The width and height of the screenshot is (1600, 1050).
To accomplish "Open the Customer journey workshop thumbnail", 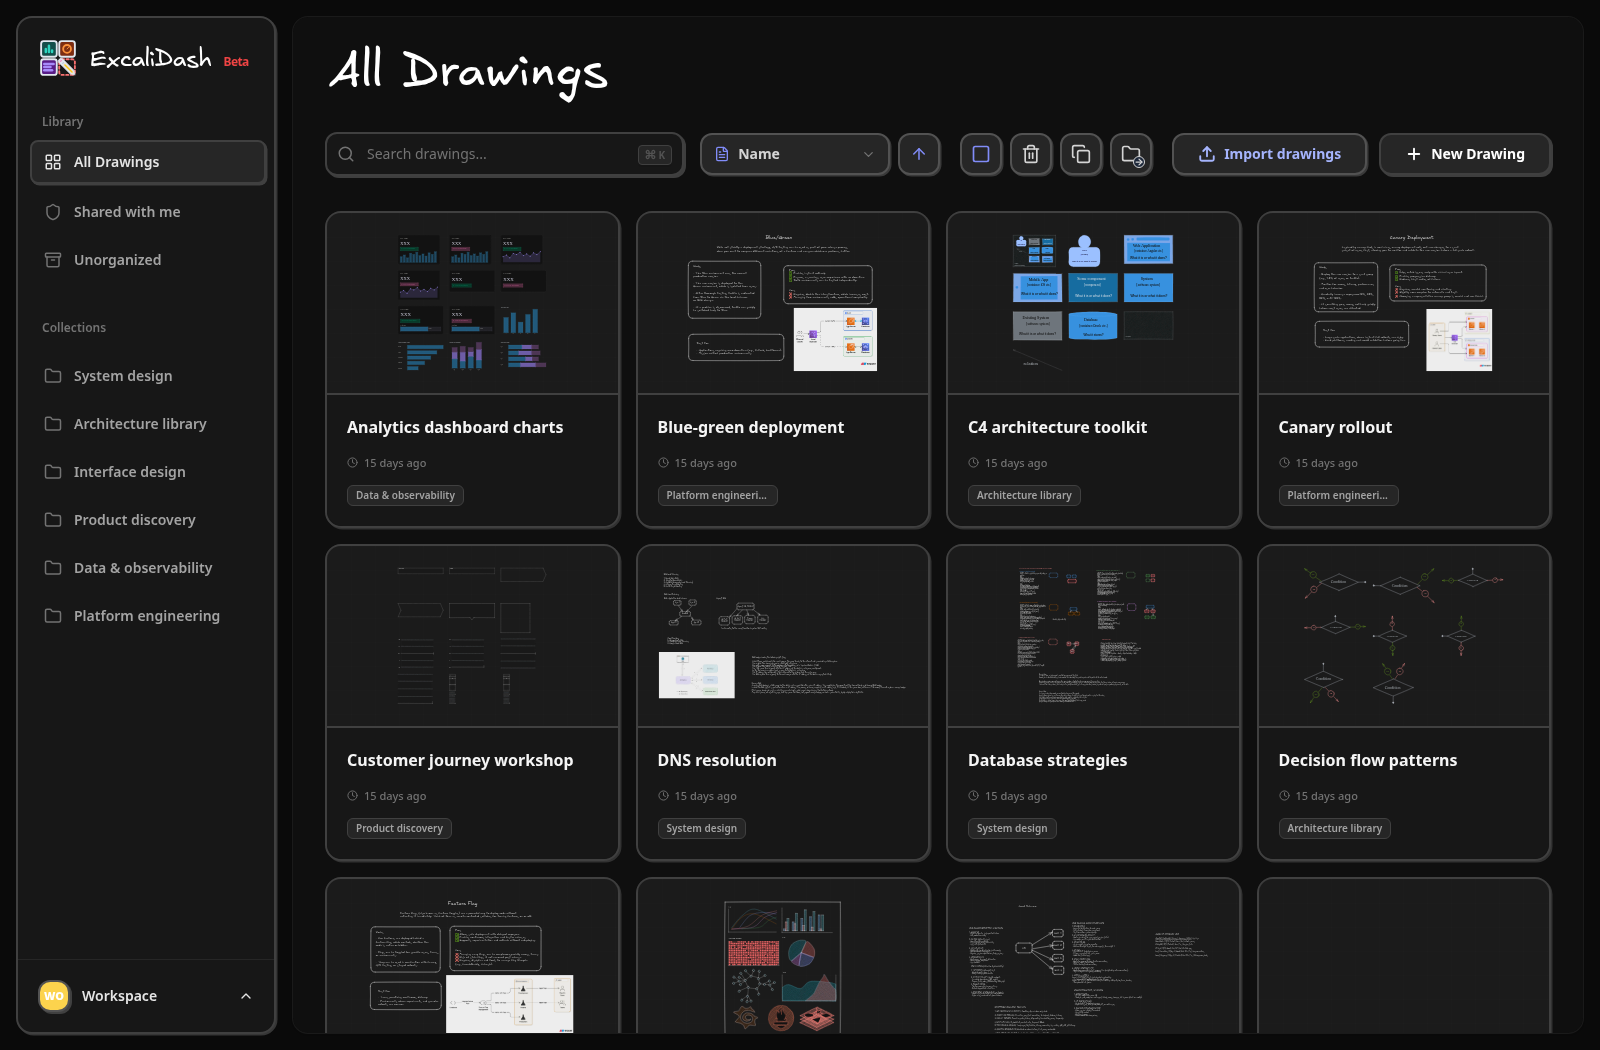I will click(473, 636).
